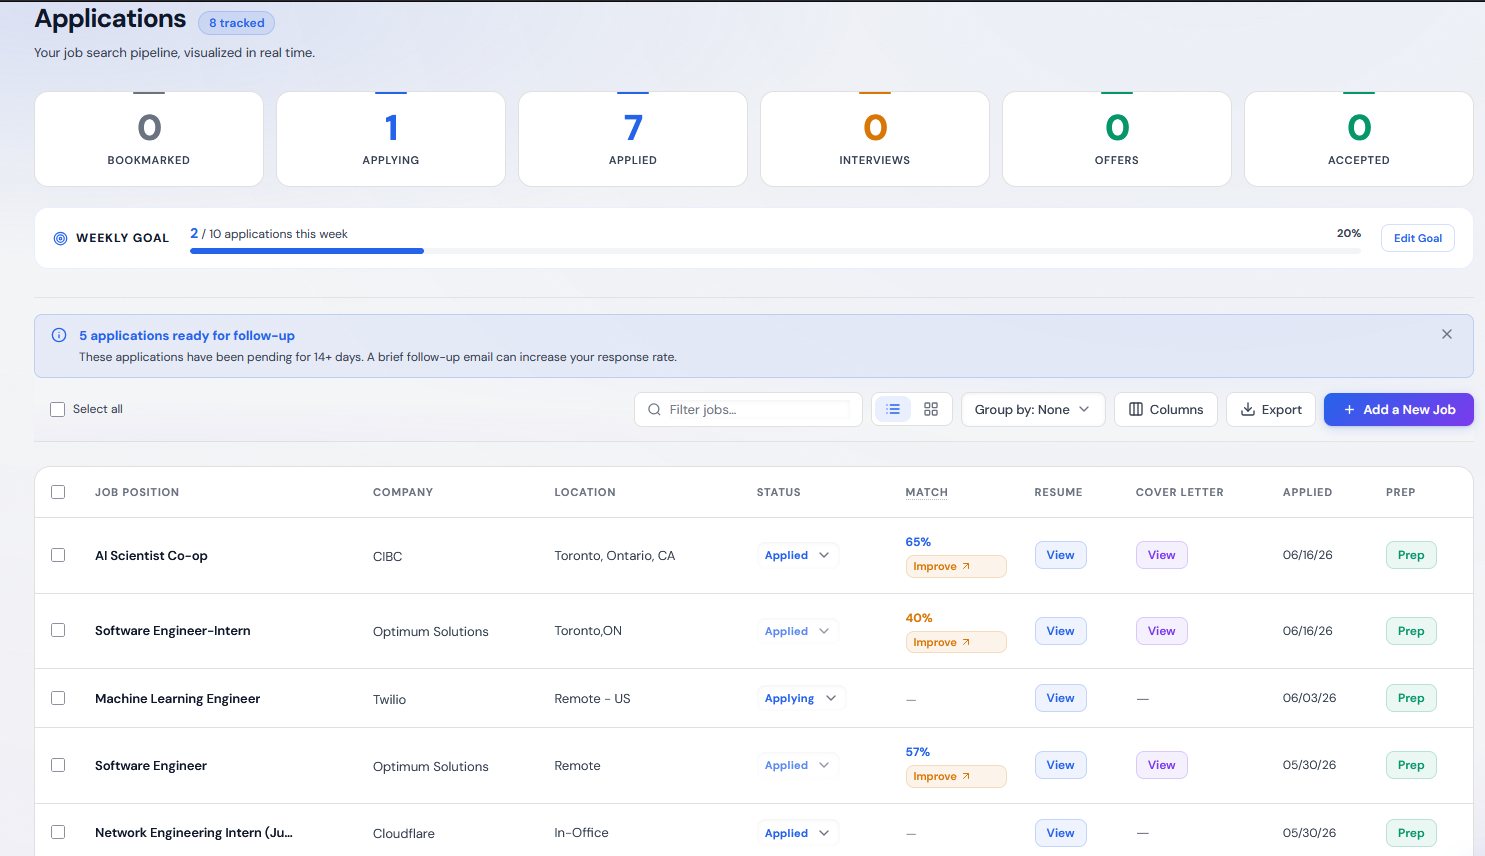
Task: View resume for Software Engineer-Intern
Action: click(x=1061, y=631)
